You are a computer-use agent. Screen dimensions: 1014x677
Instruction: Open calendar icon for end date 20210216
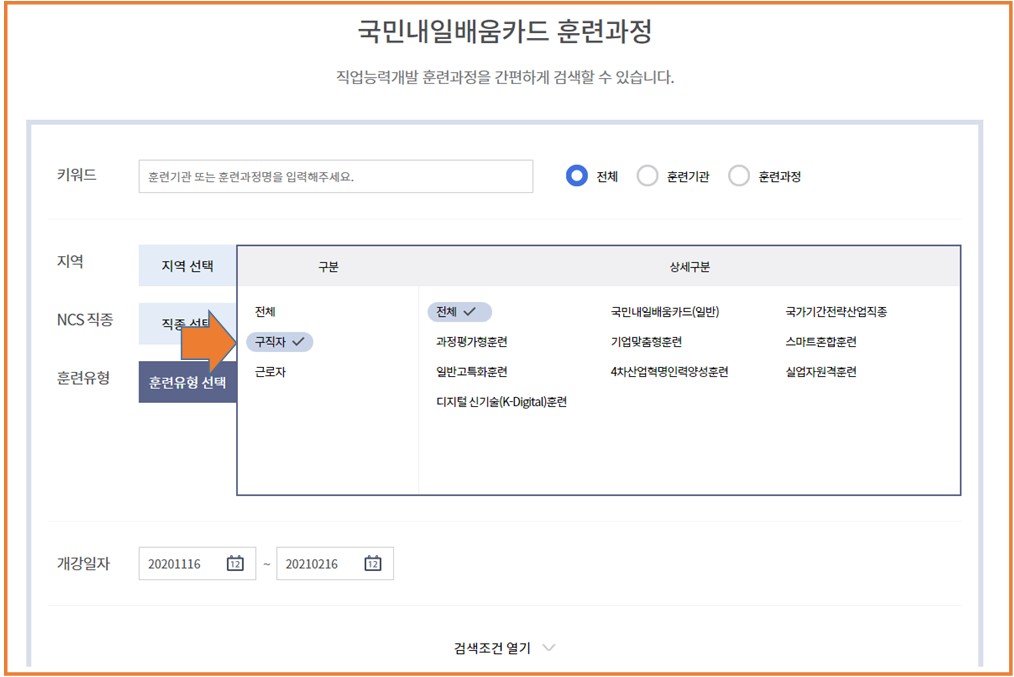tap(372, 563)
